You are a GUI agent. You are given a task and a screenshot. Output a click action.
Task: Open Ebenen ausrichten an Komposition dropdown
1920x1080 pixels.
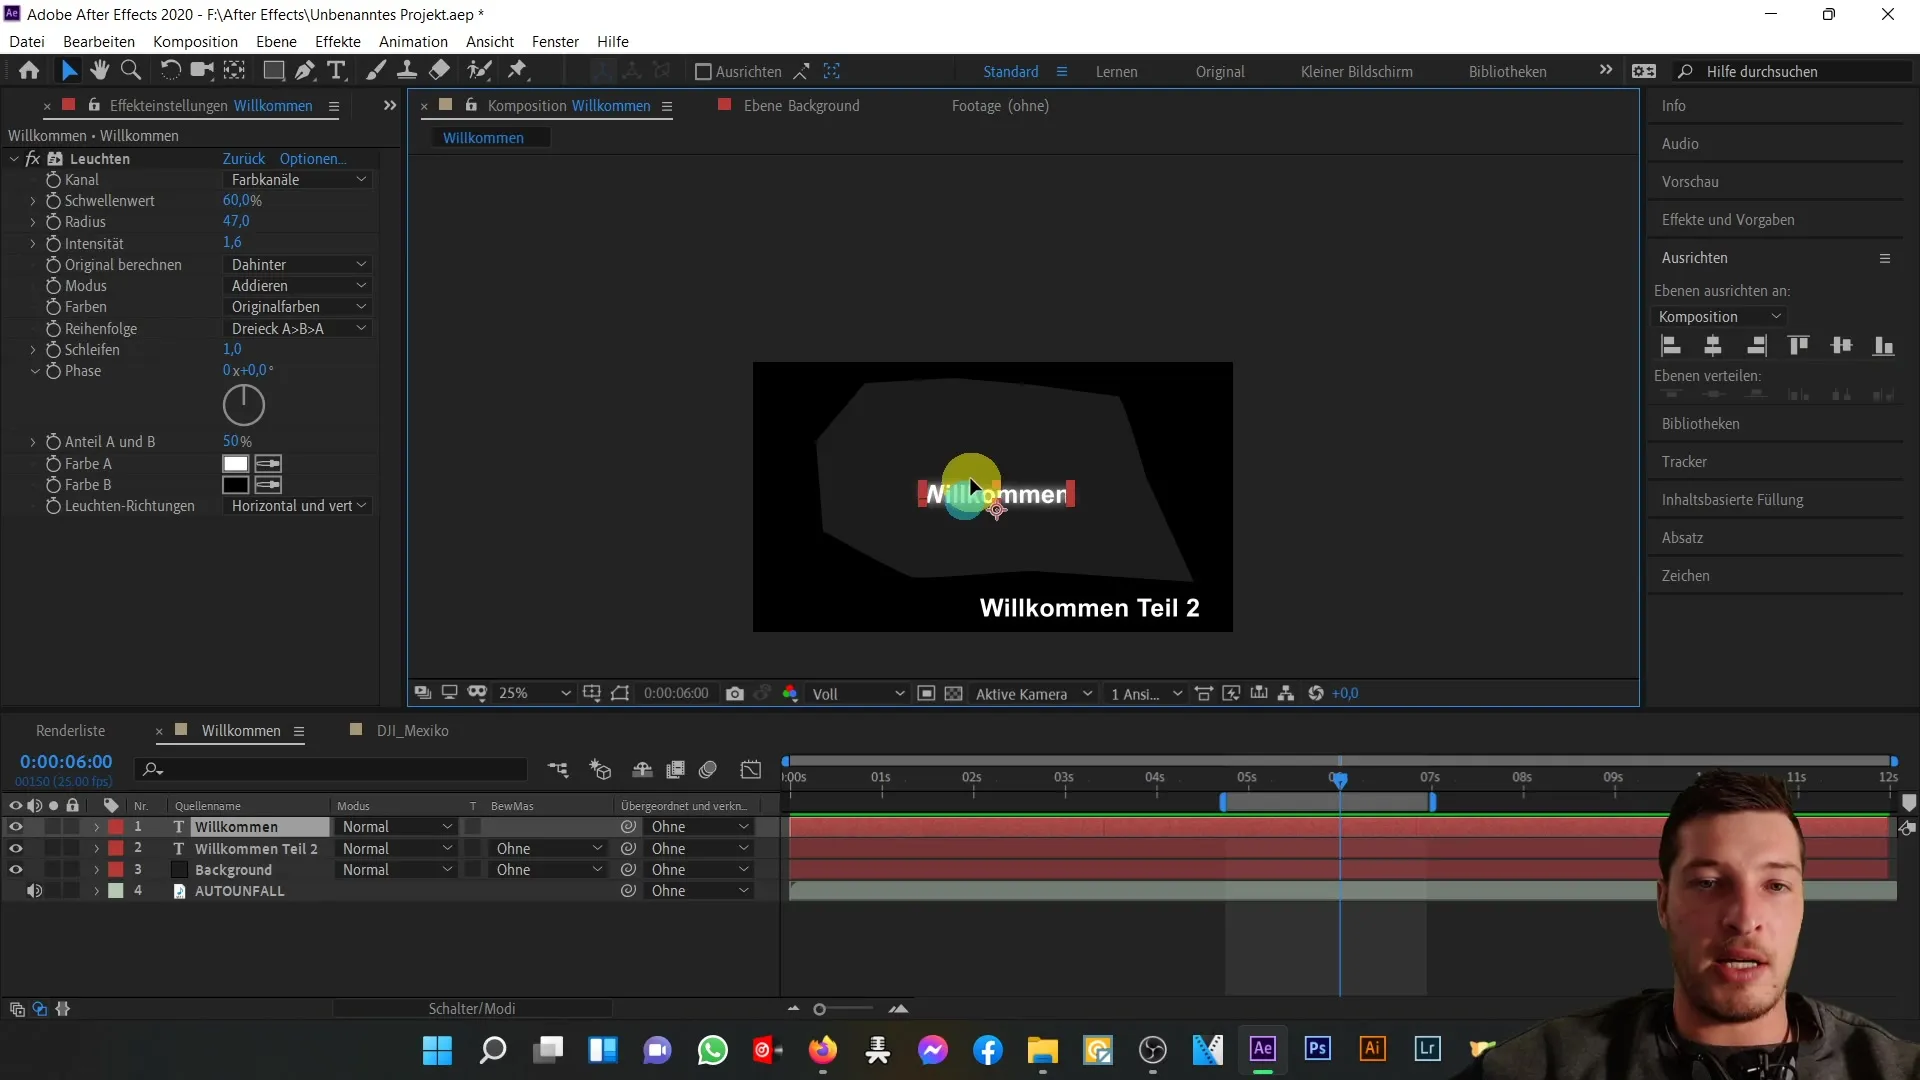point(1720,317)
